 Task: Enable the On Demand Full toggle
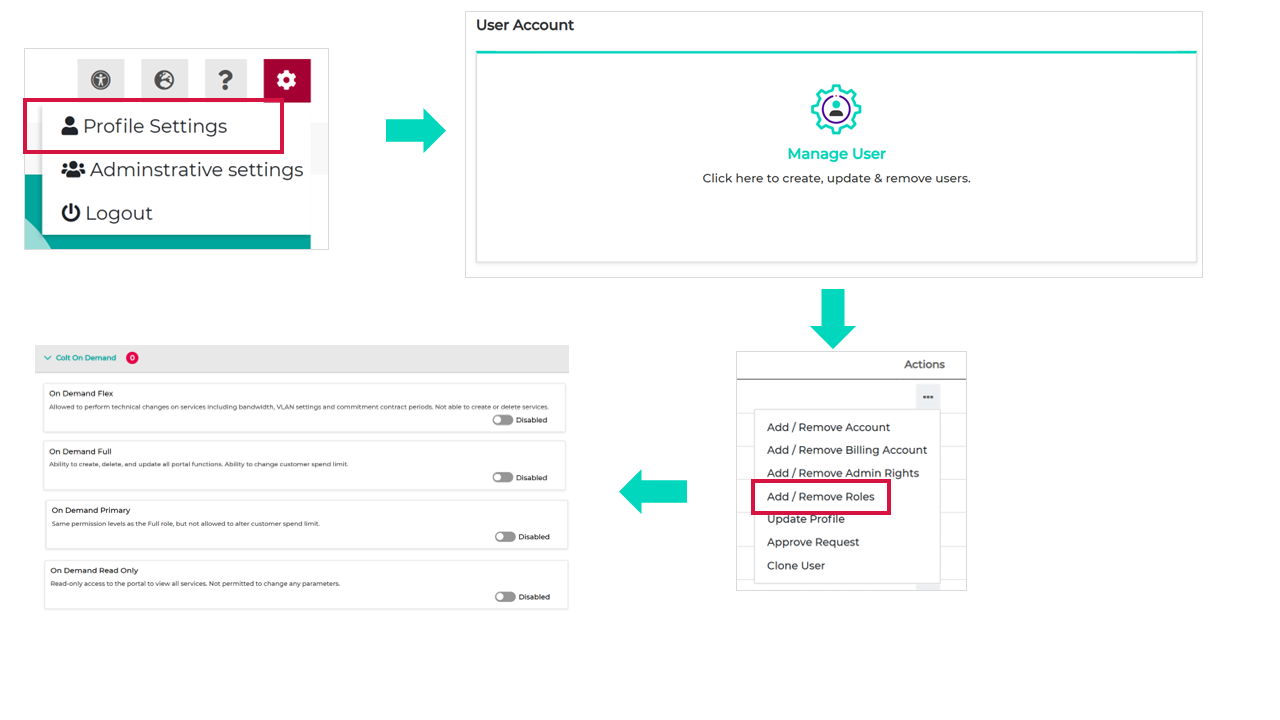(x=503, y=477)
